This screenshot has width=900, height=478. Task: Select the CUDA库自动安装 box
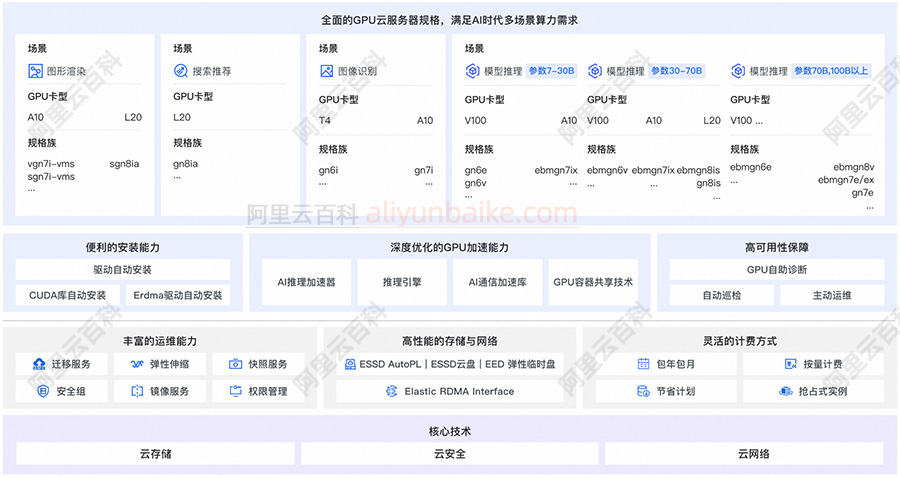tap(68, 296)
